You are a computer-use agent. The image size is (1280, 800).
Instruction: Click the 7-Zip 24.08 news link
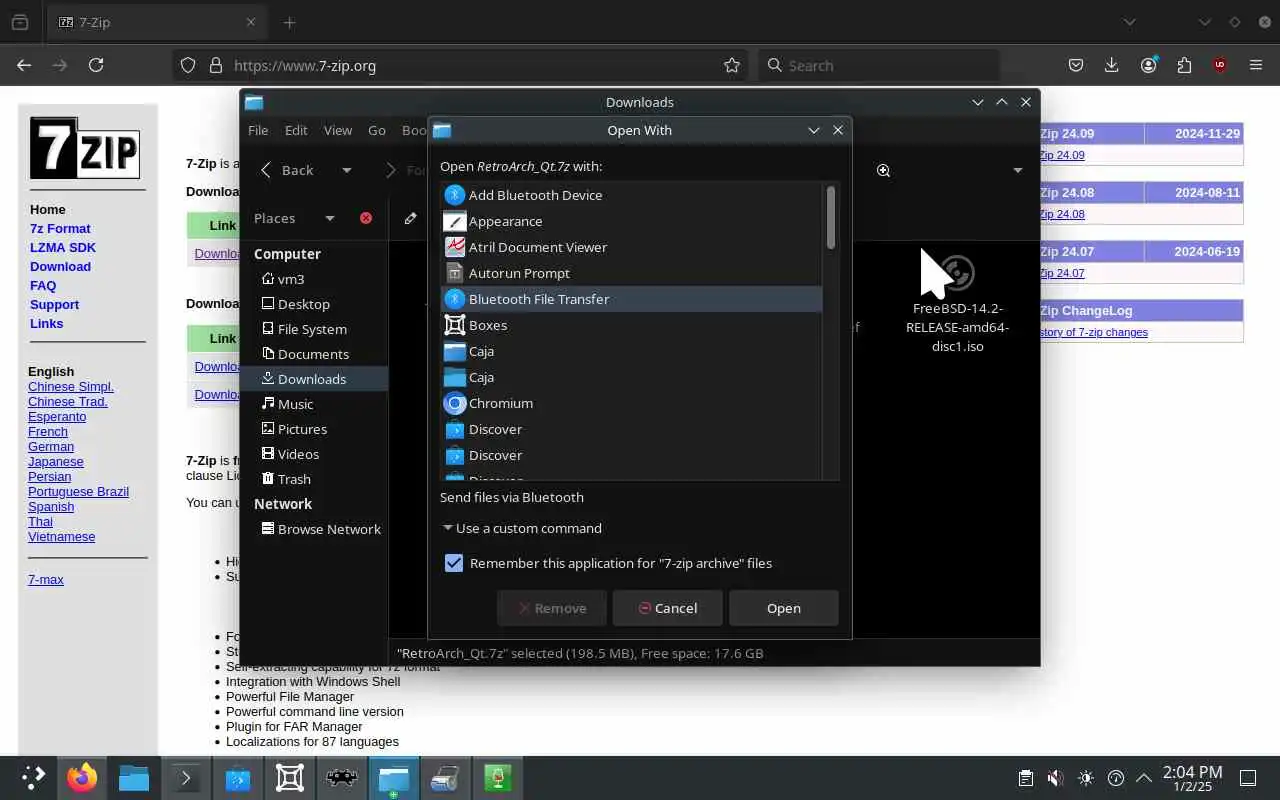point(1062,214)
